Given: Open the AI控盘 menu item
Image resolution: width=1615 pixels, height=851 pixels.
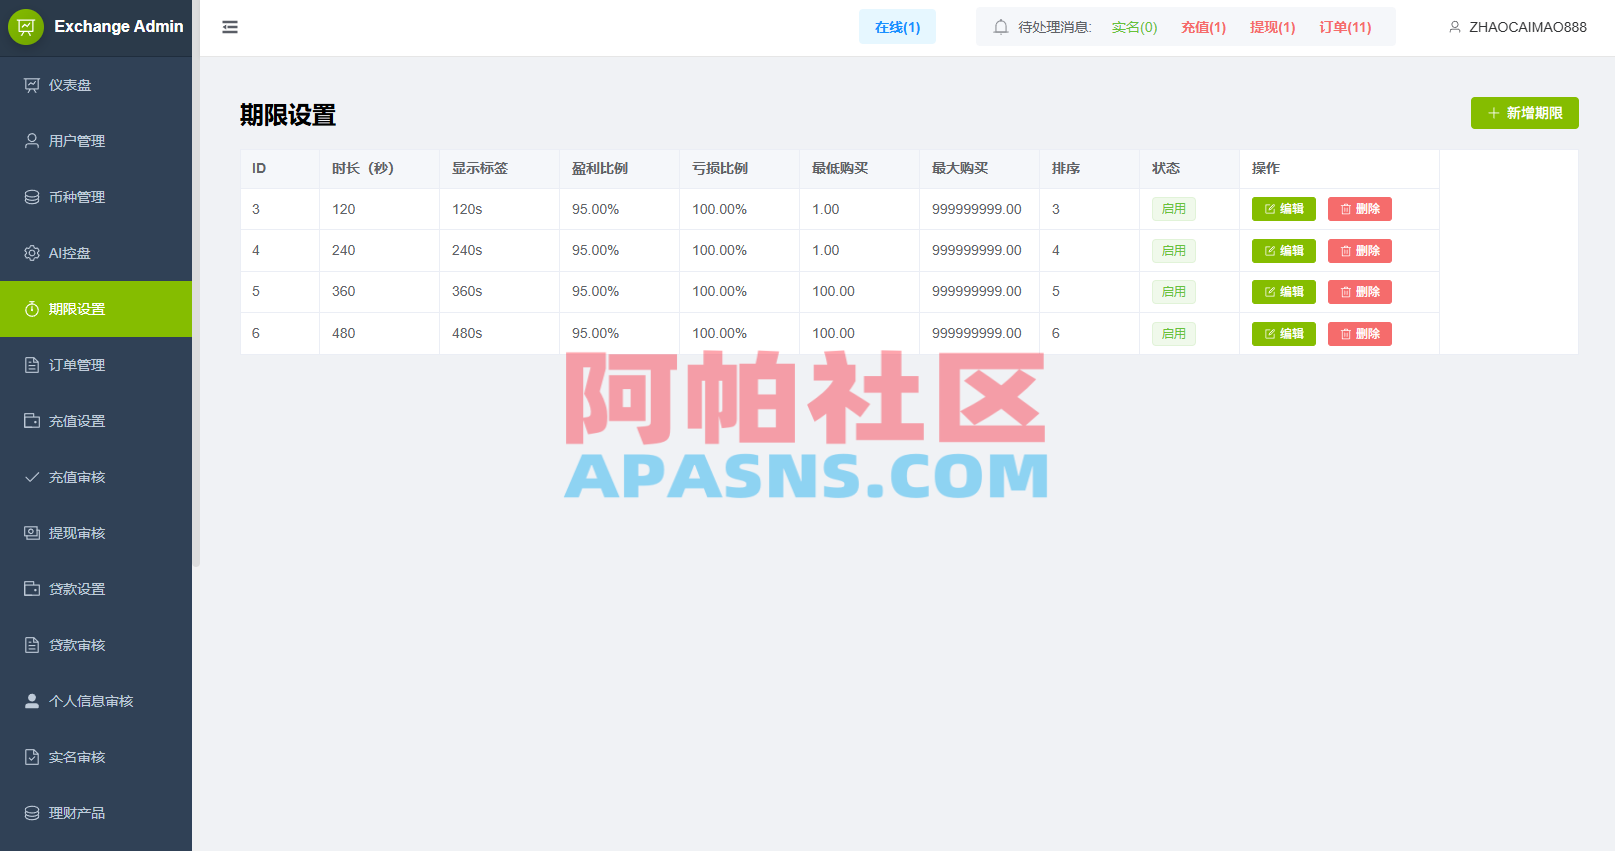Looking at the screenshot, I should click(96, 253).
